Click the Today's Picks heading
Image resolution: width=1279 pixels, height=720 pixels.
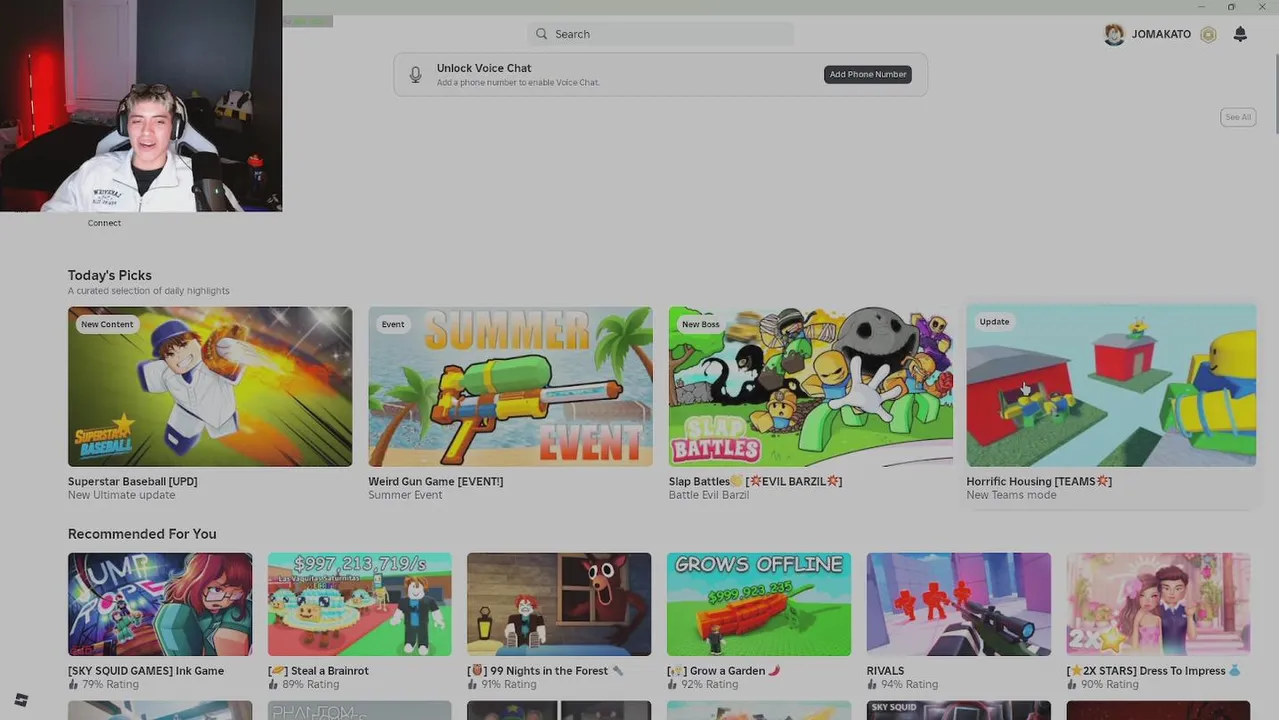click(110, 275)
